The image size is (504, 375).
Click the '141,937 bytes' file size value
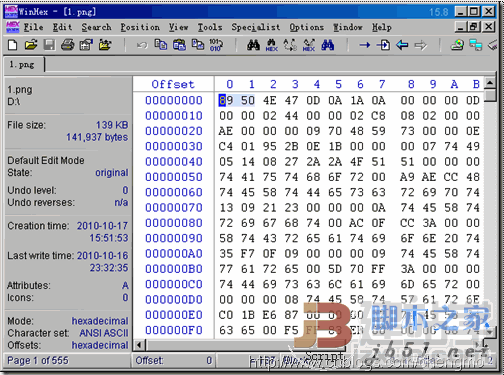click(97, 137)
